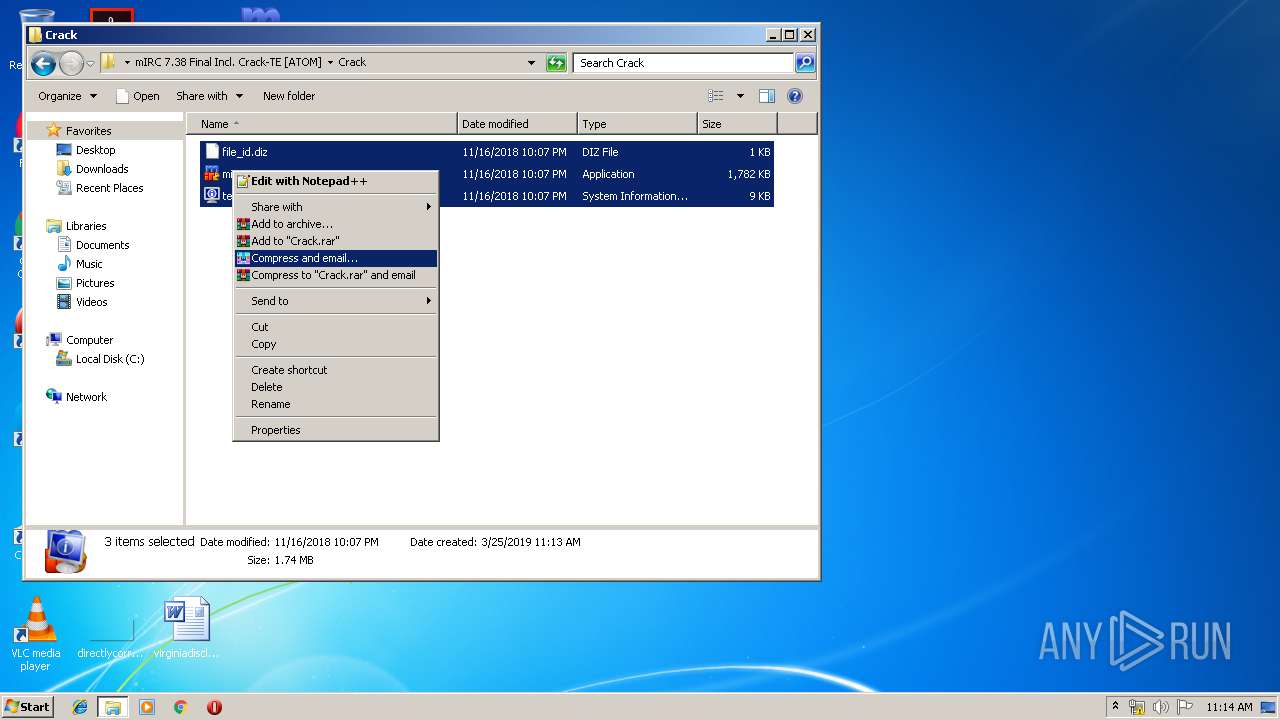The width and height of the screenshot is (1280, 720).
Task: Open Documents library
Action: click(x=102, y=245)
